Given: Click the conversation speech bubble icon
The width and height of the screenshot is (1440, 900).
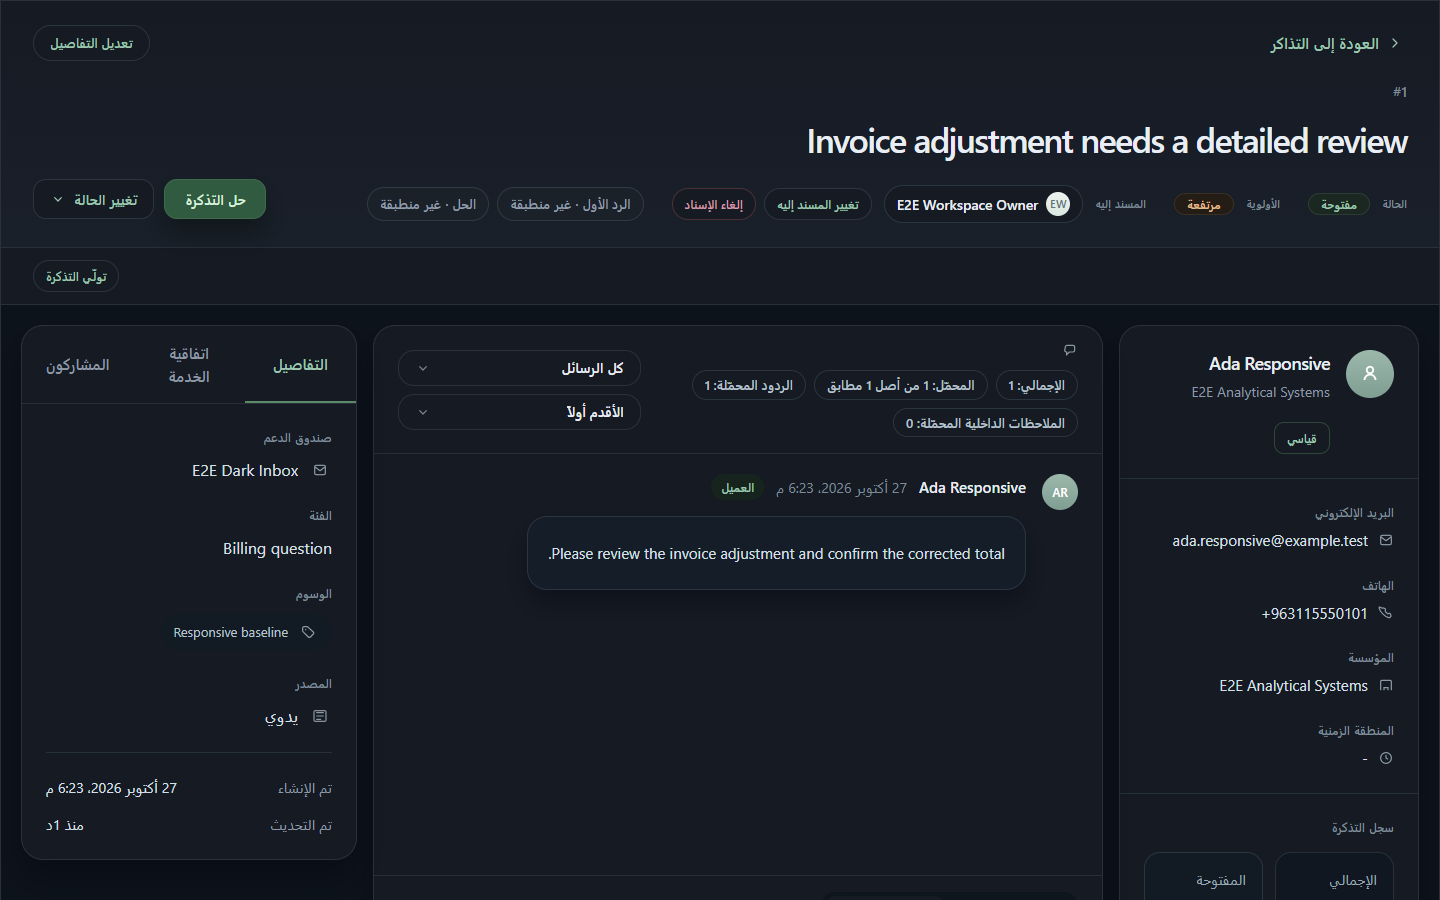Looking at the screenshot, I should [1070, 350].
